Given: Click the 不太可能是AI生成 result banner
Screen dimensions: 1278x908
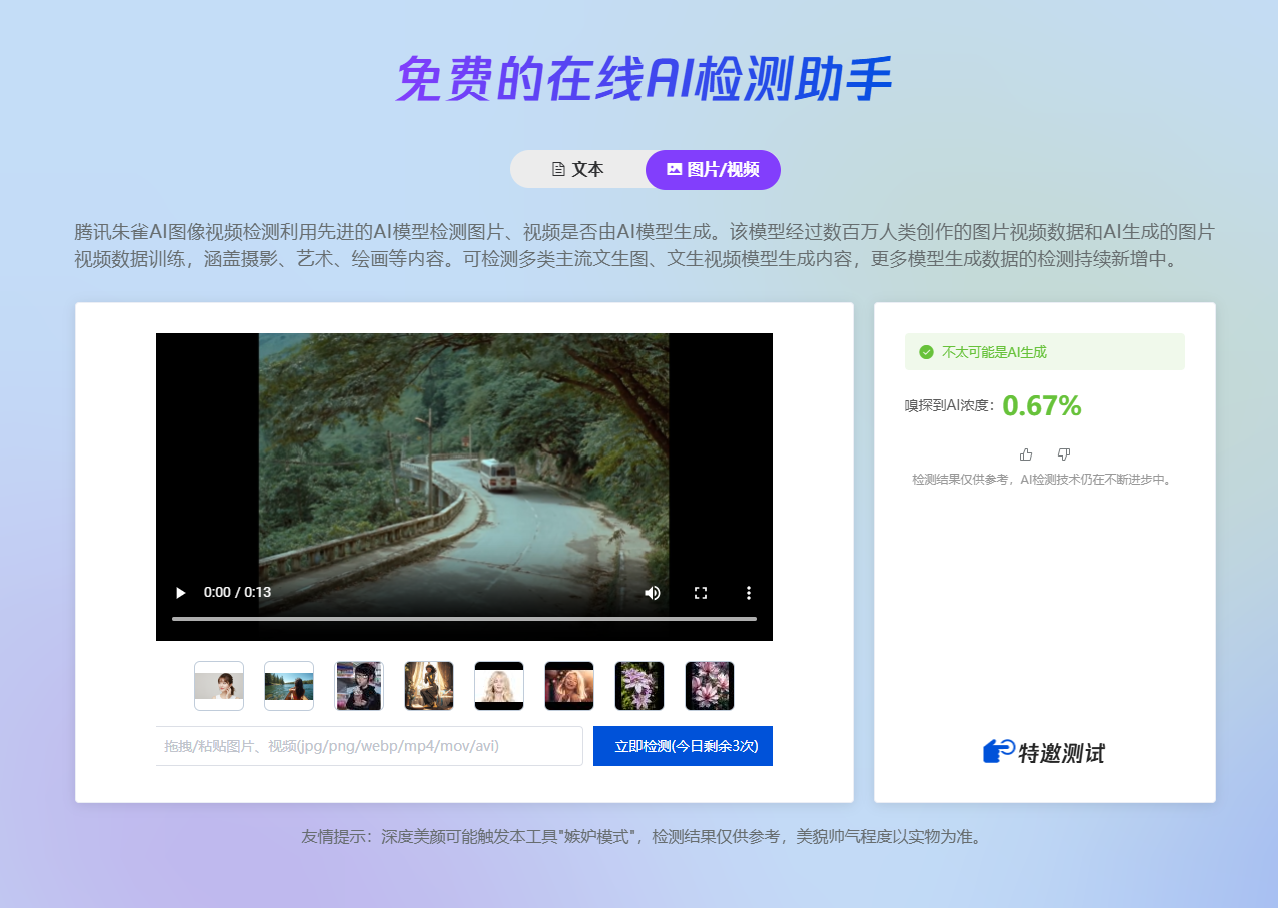Looking at the screenshot, I should (1045, 352).
